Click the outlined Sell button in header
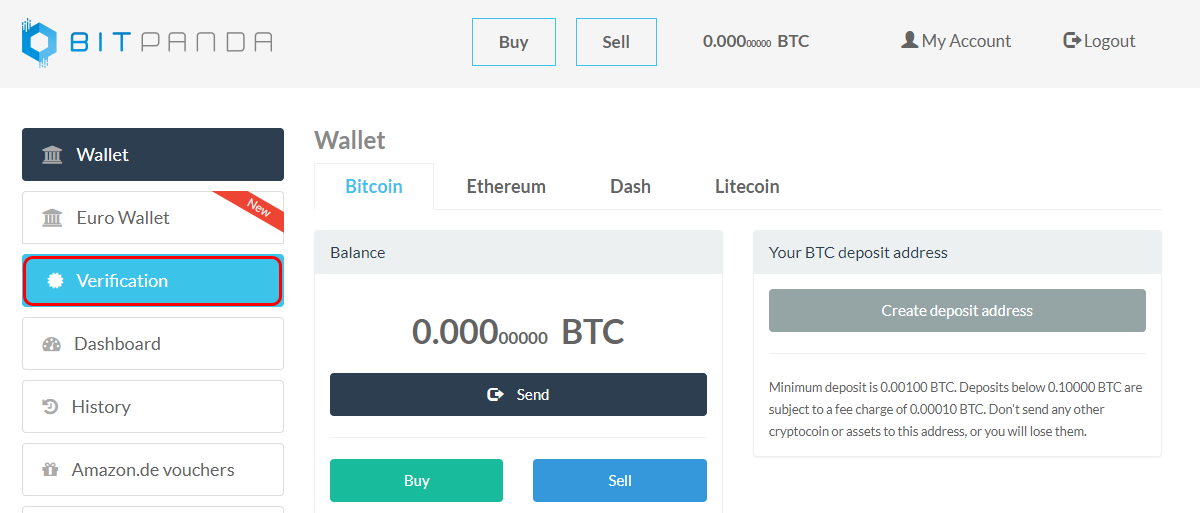This screenshot has width=1200, height=513. [616, 42]
